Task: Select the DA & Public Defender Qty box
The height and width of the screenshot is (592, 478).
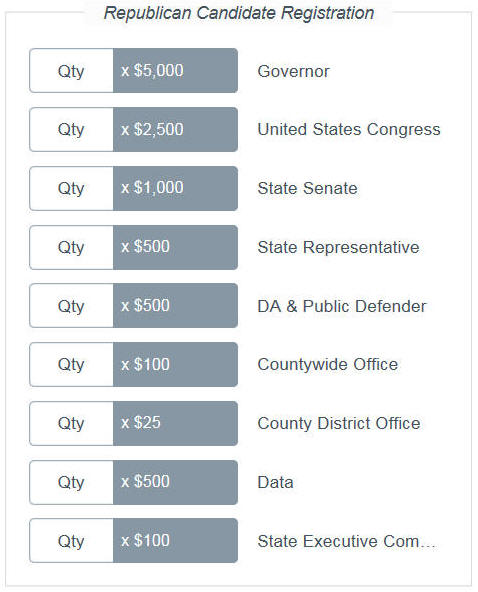Action: point(71,305)
